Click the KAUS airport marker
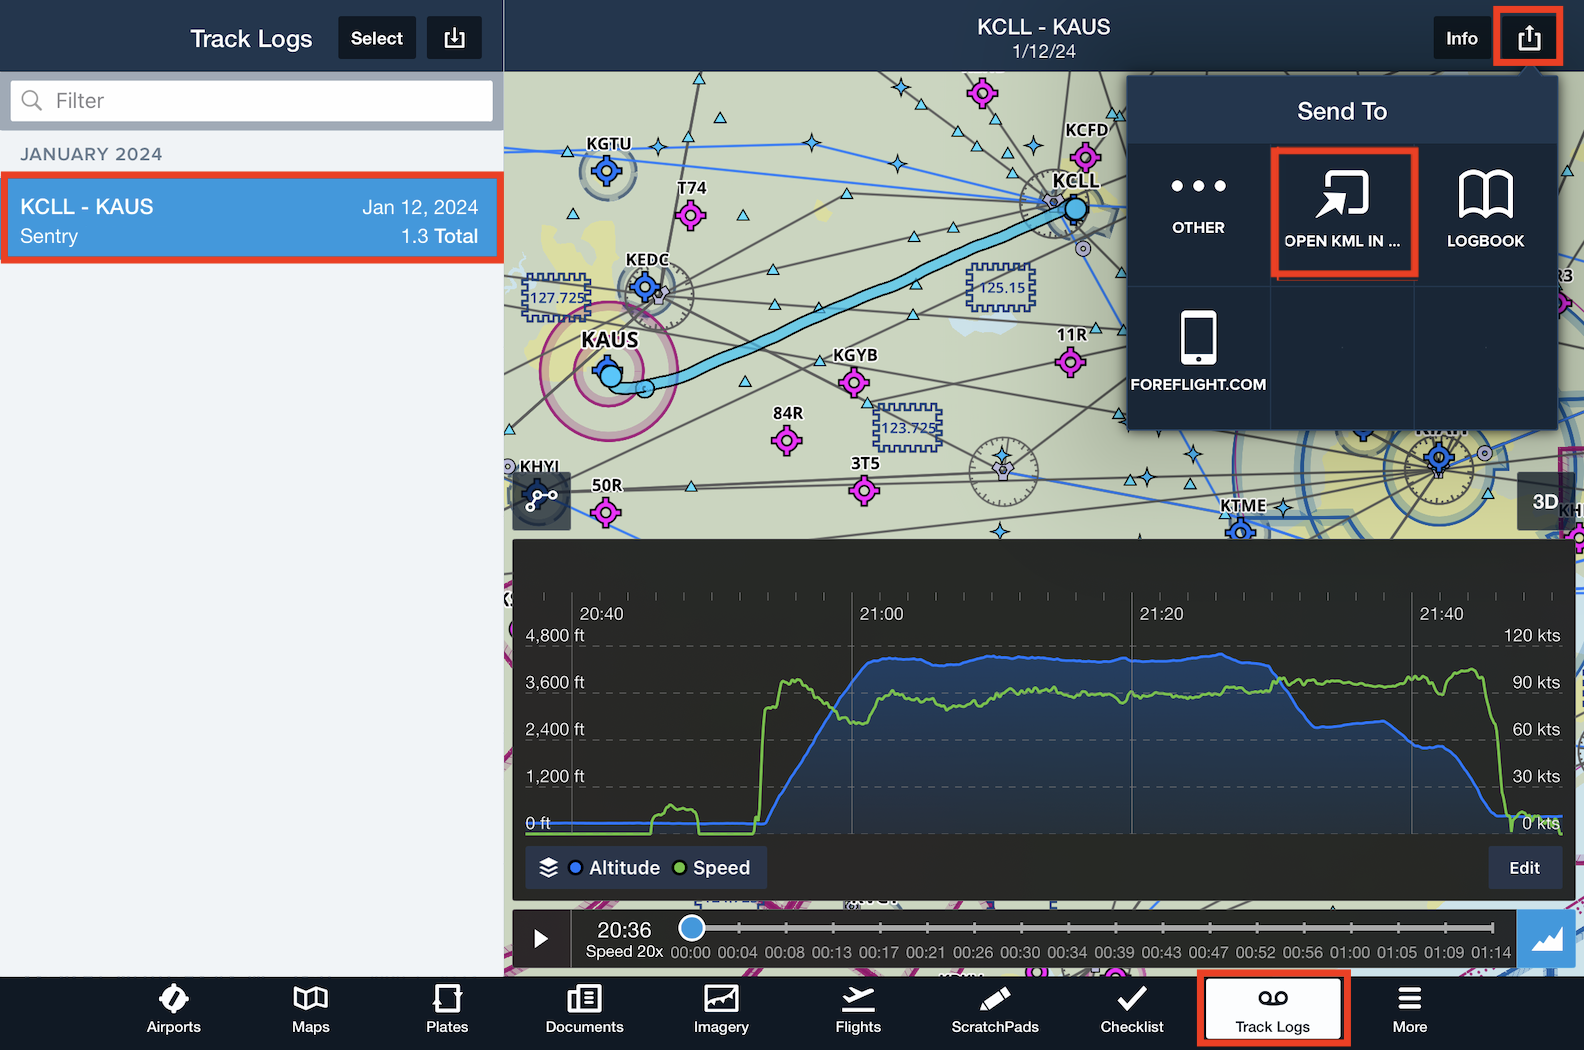 coord(608,373)
